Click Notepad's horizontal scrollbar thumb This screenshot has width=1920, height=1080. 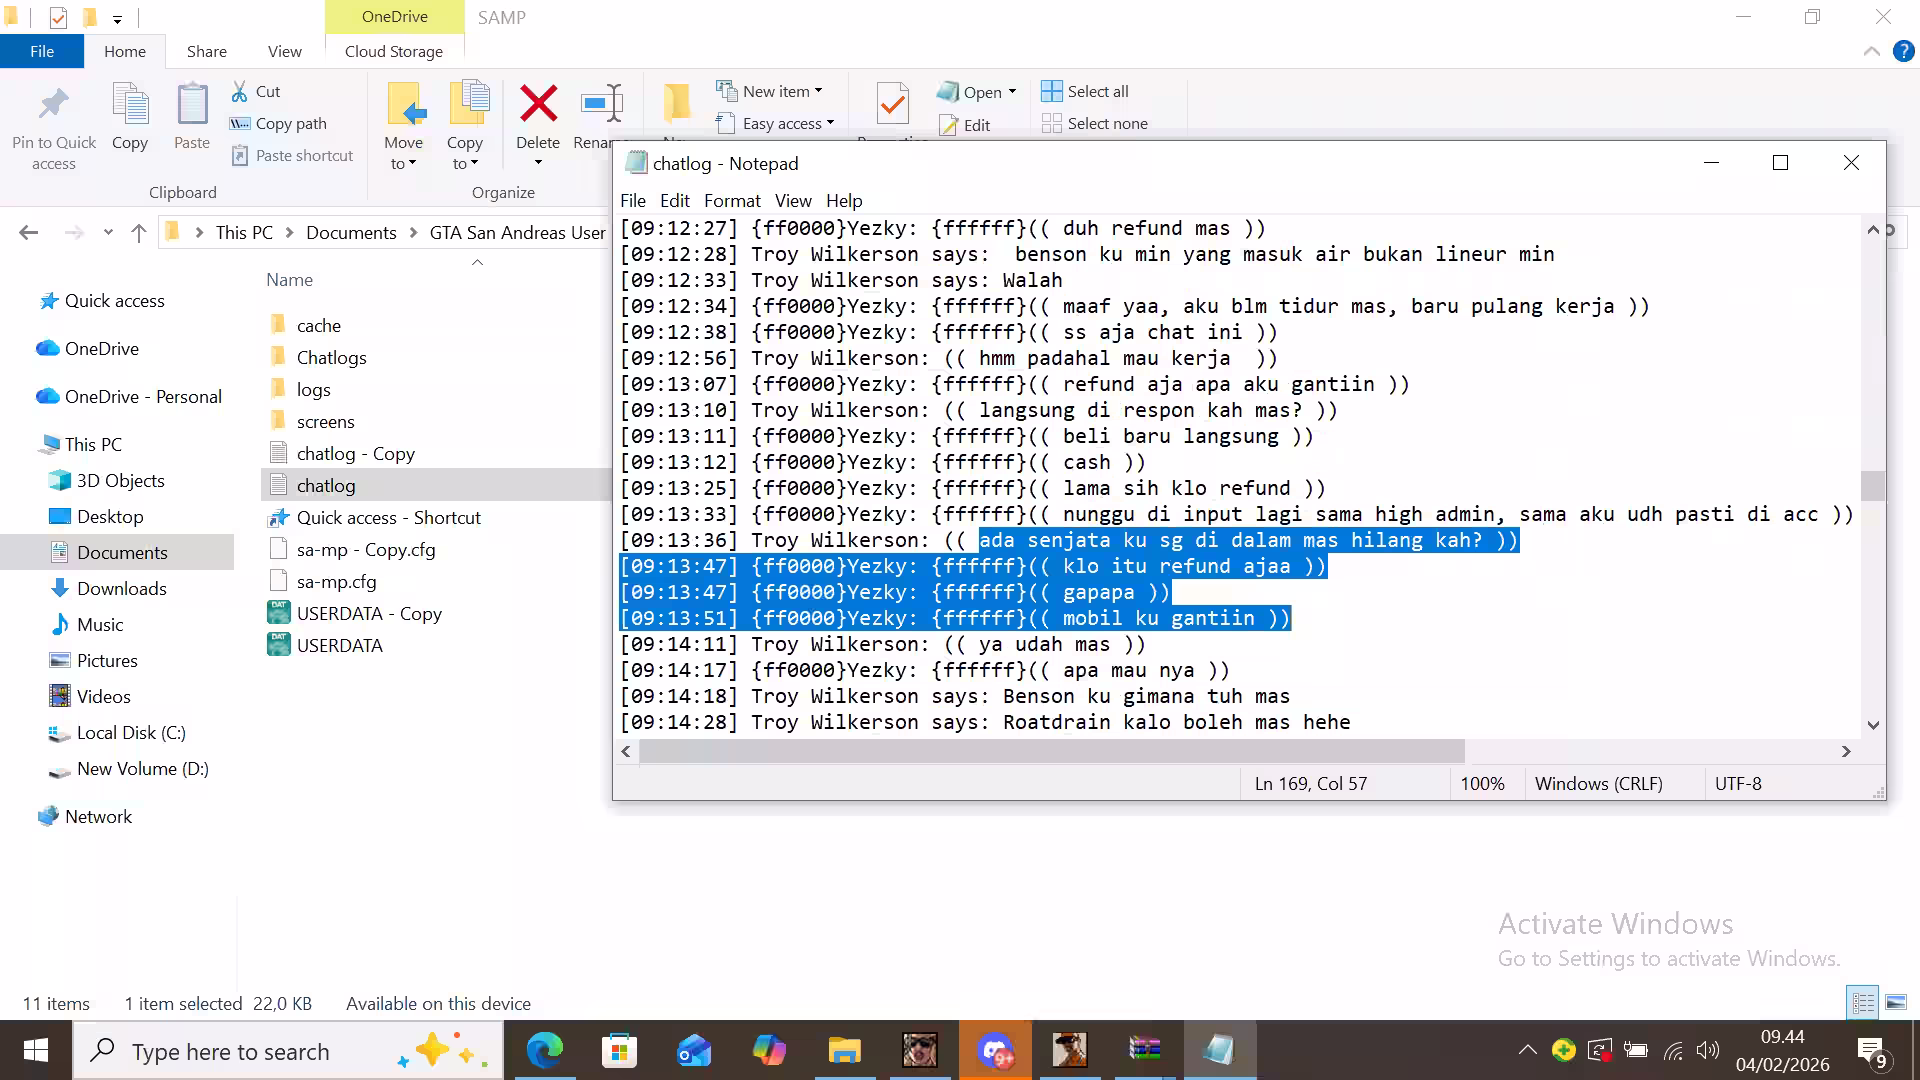pos(1052,751)
